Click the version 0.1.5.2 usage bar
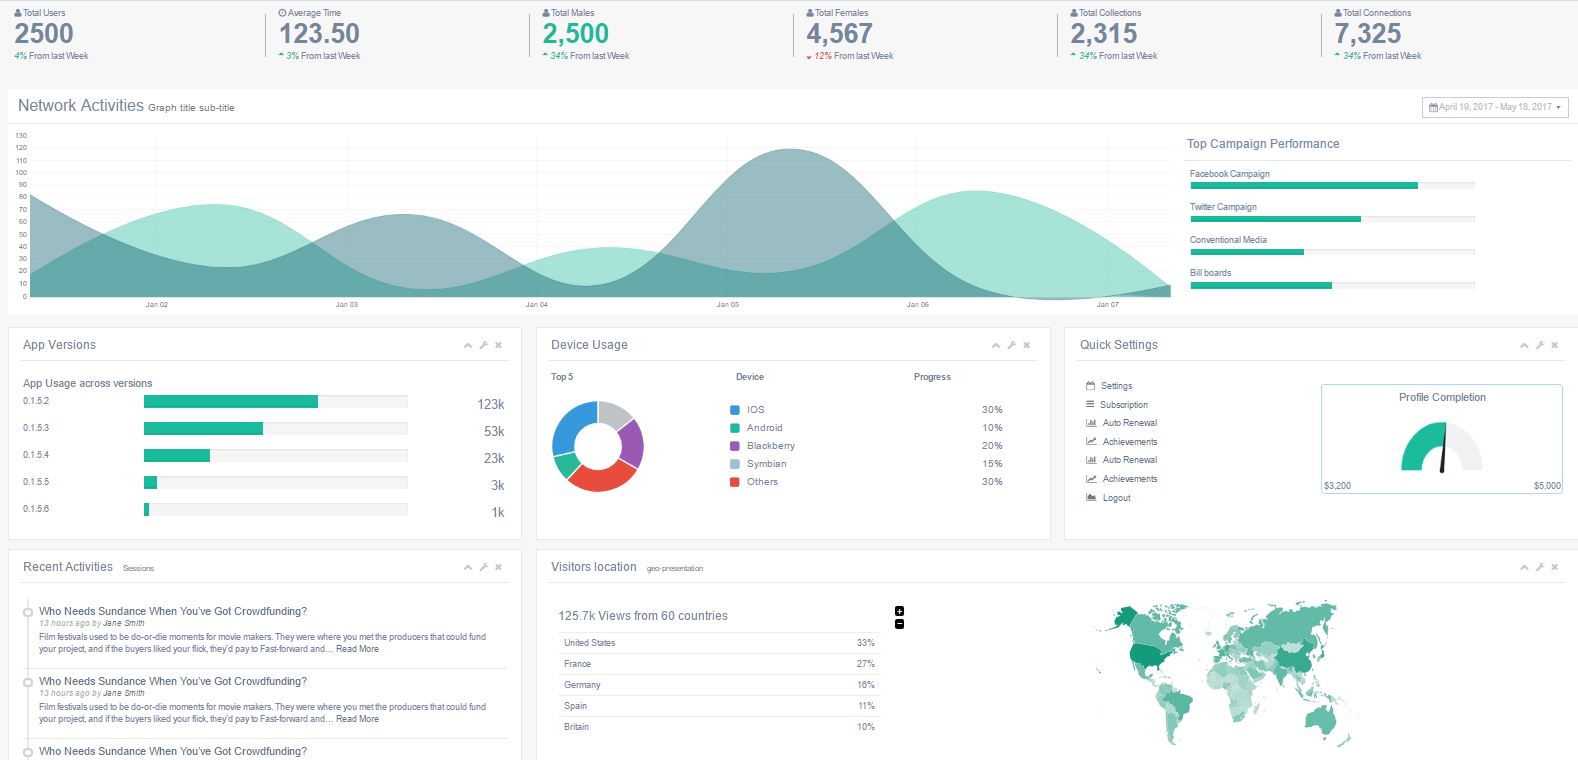 [276, 401]
